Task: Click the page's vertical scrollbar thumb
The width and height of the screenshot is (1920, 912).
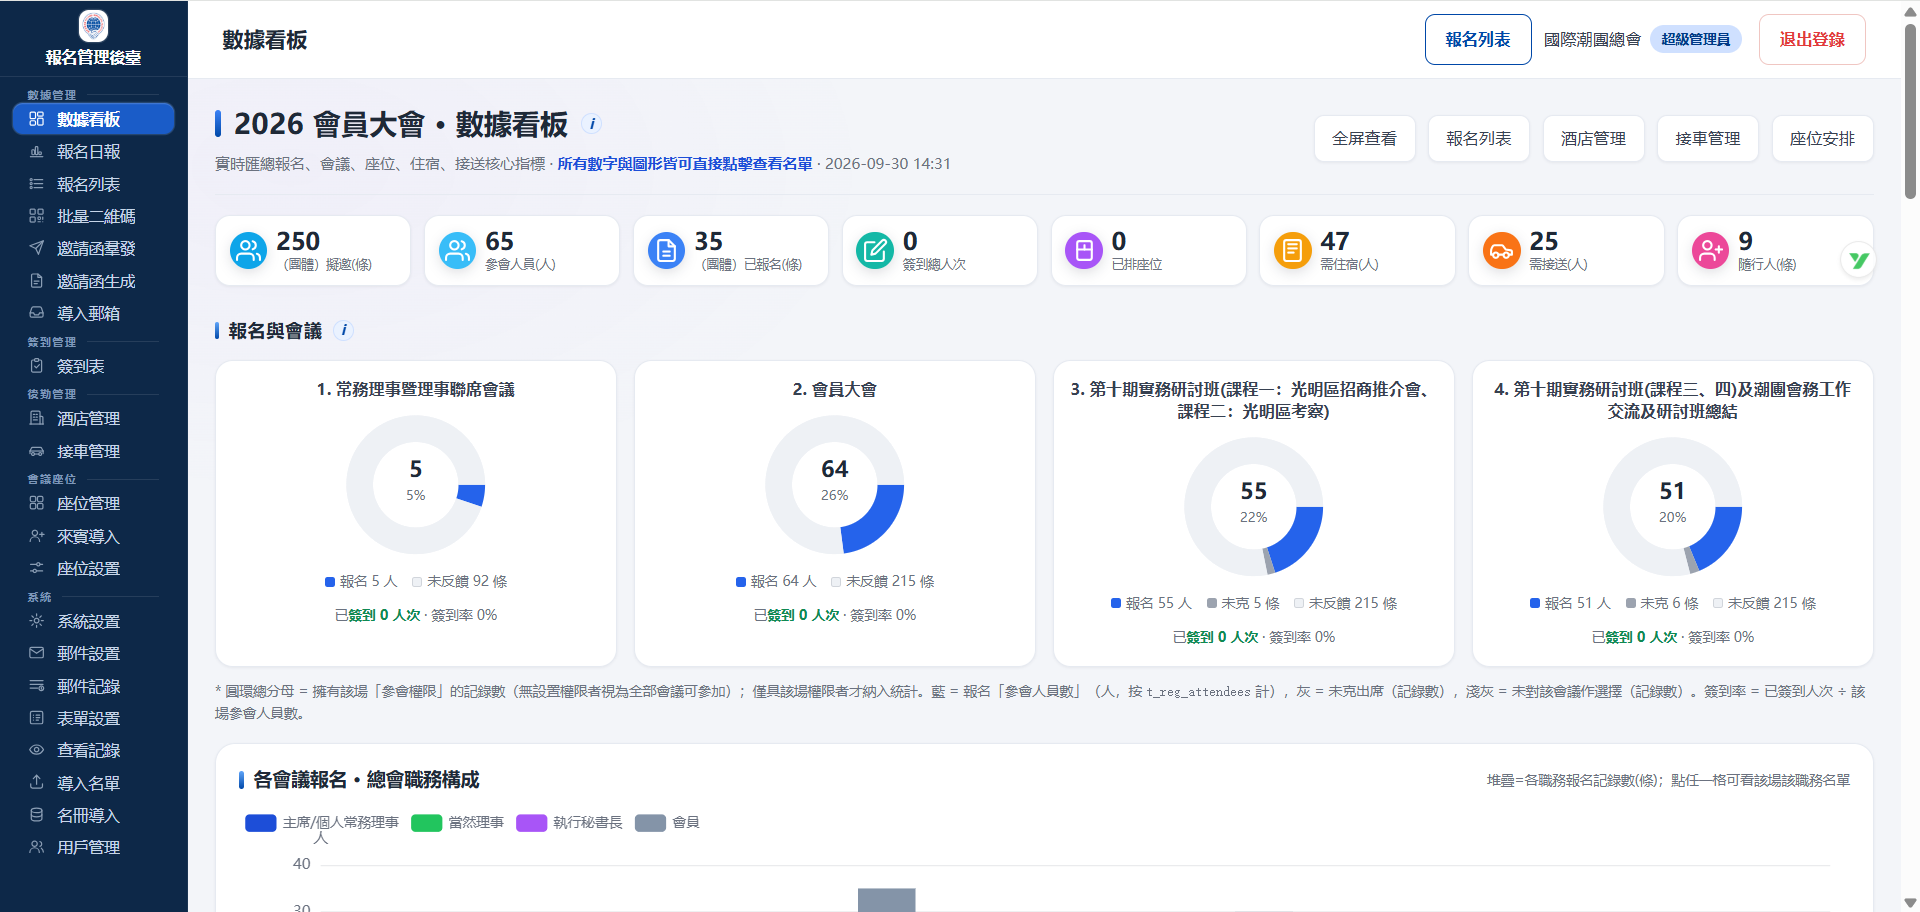Action: [1910, 110]
